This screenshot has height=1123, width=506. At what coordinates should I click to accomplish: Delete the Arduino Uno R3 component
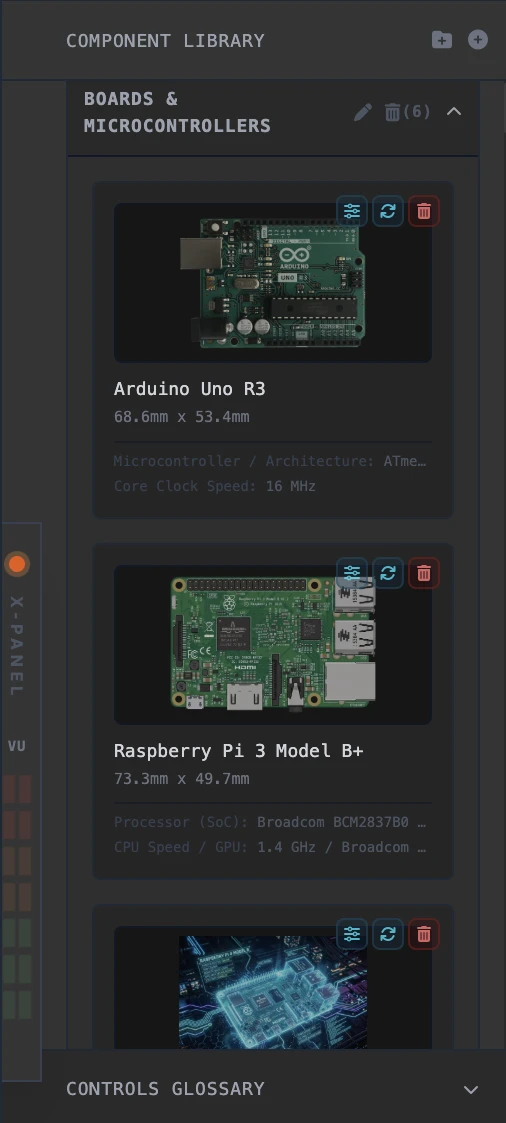coord(424,211)
